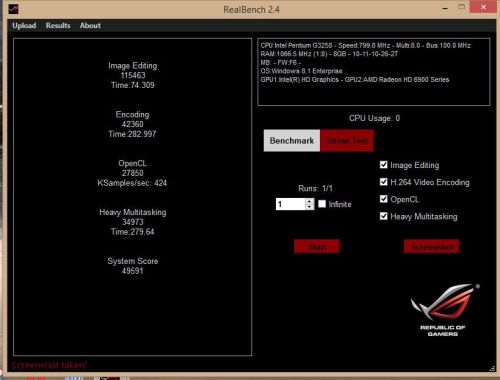Switch to the Stress Test tab
500x380 pixels.
[x=347, y=141]
